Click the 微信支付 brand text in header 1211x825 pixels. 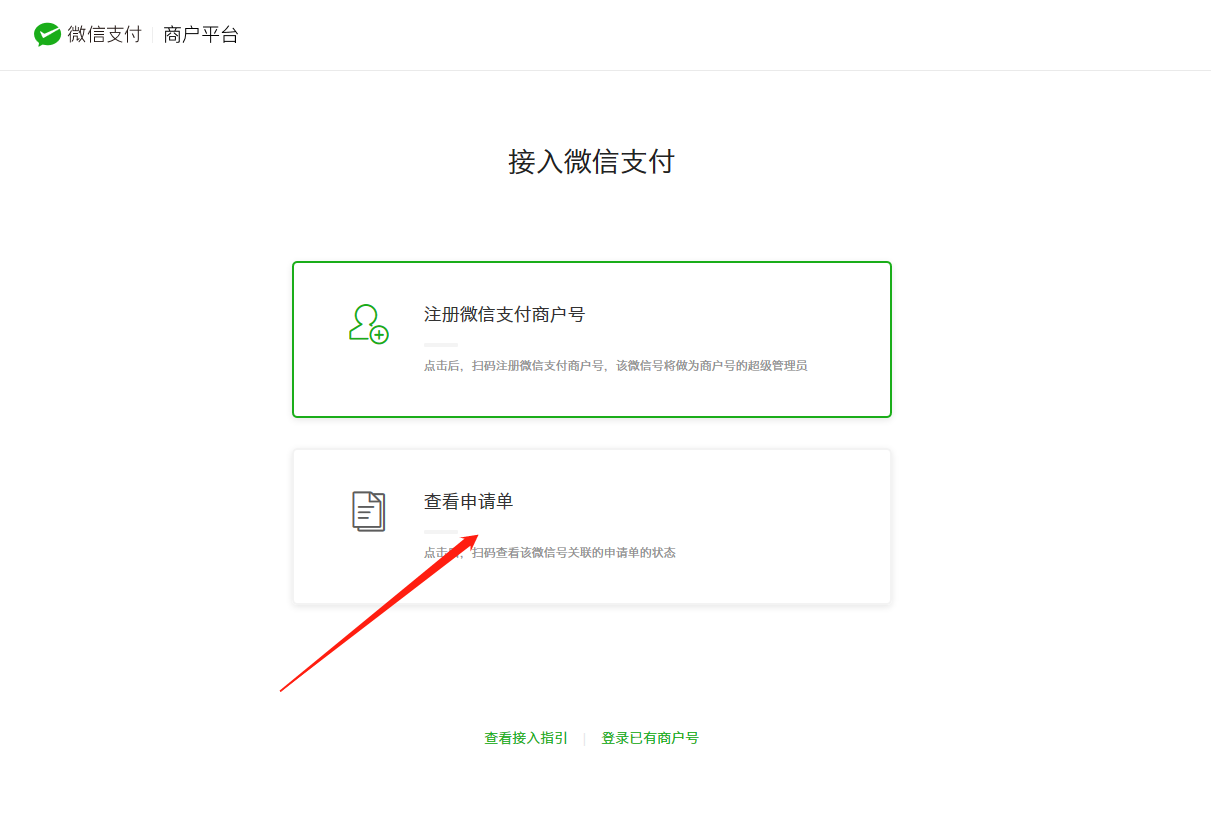[x=105, y=35]
